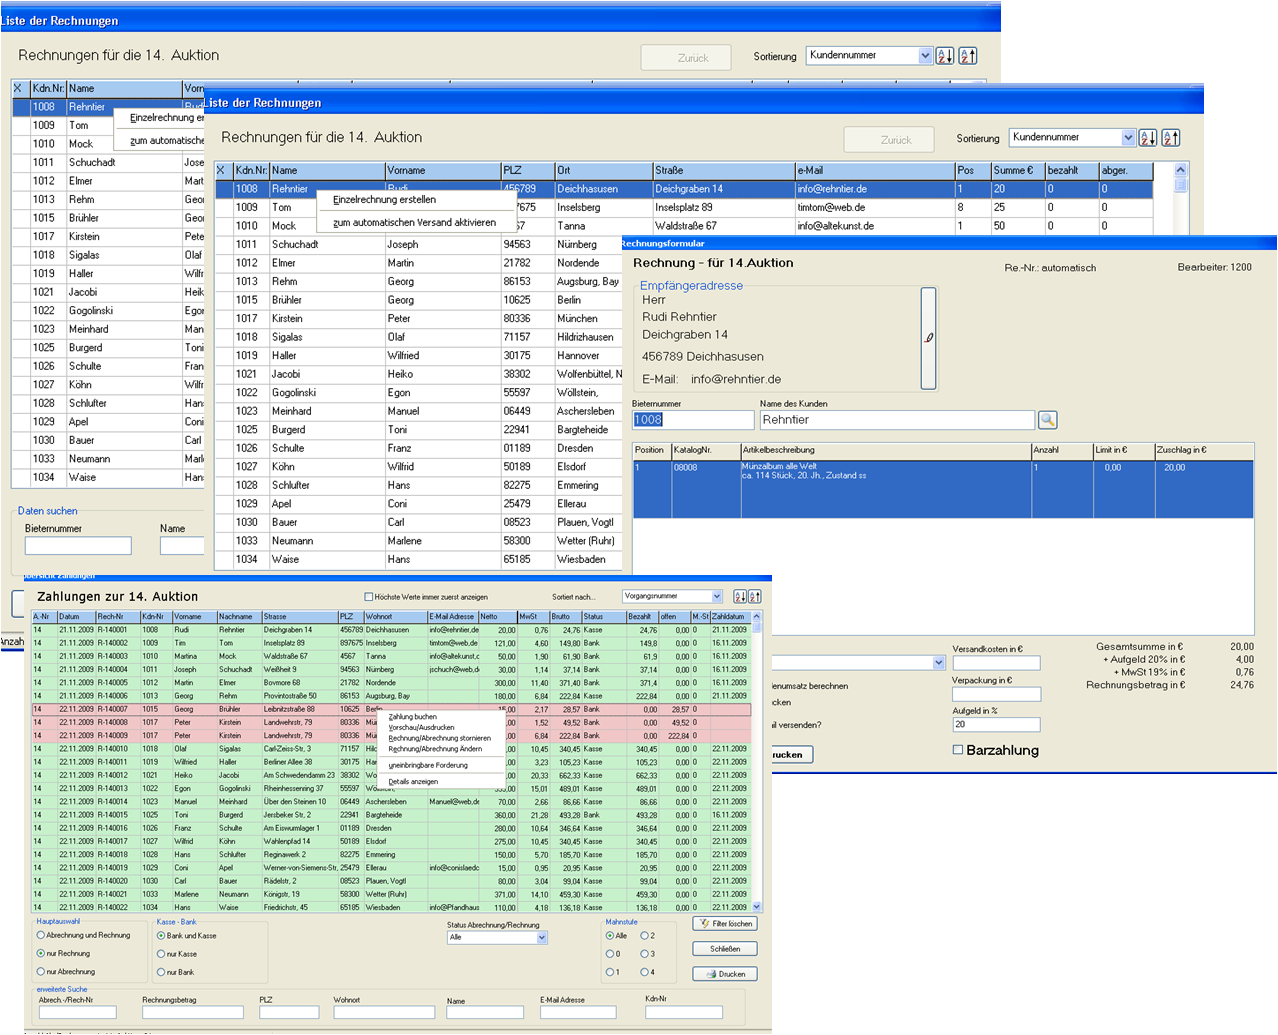Check 'Höchste Werte immer zuerst anzeigen'

pyautogui.click(x=369, y=597)
